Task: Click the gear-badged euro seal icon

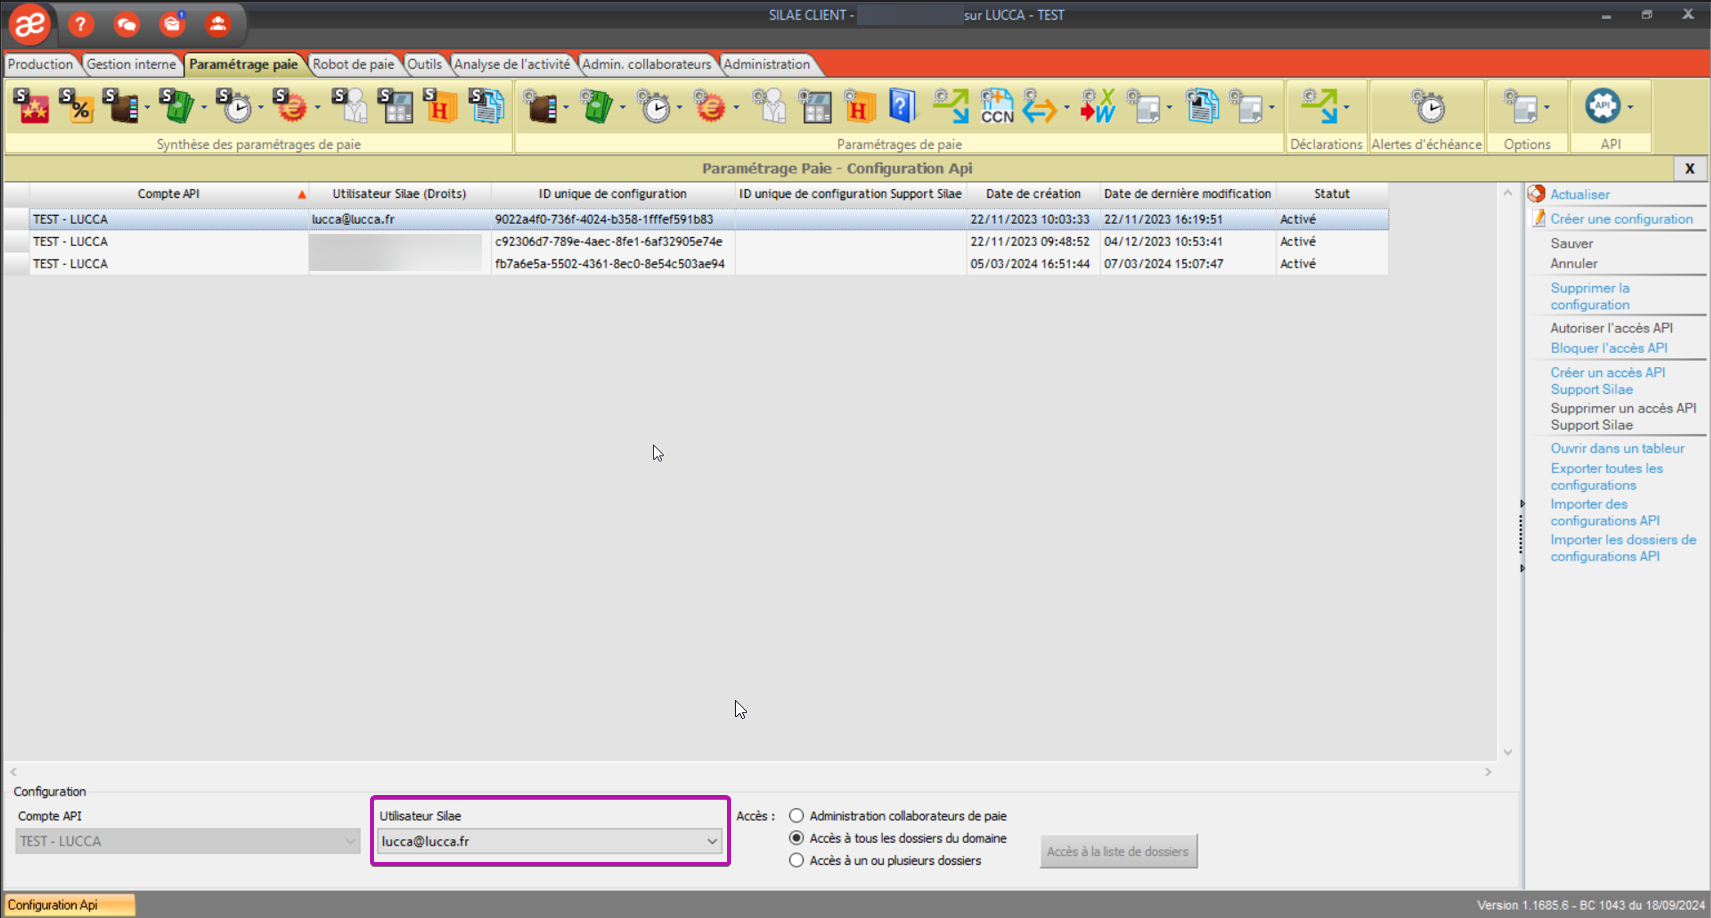Action: click(710, 106)
